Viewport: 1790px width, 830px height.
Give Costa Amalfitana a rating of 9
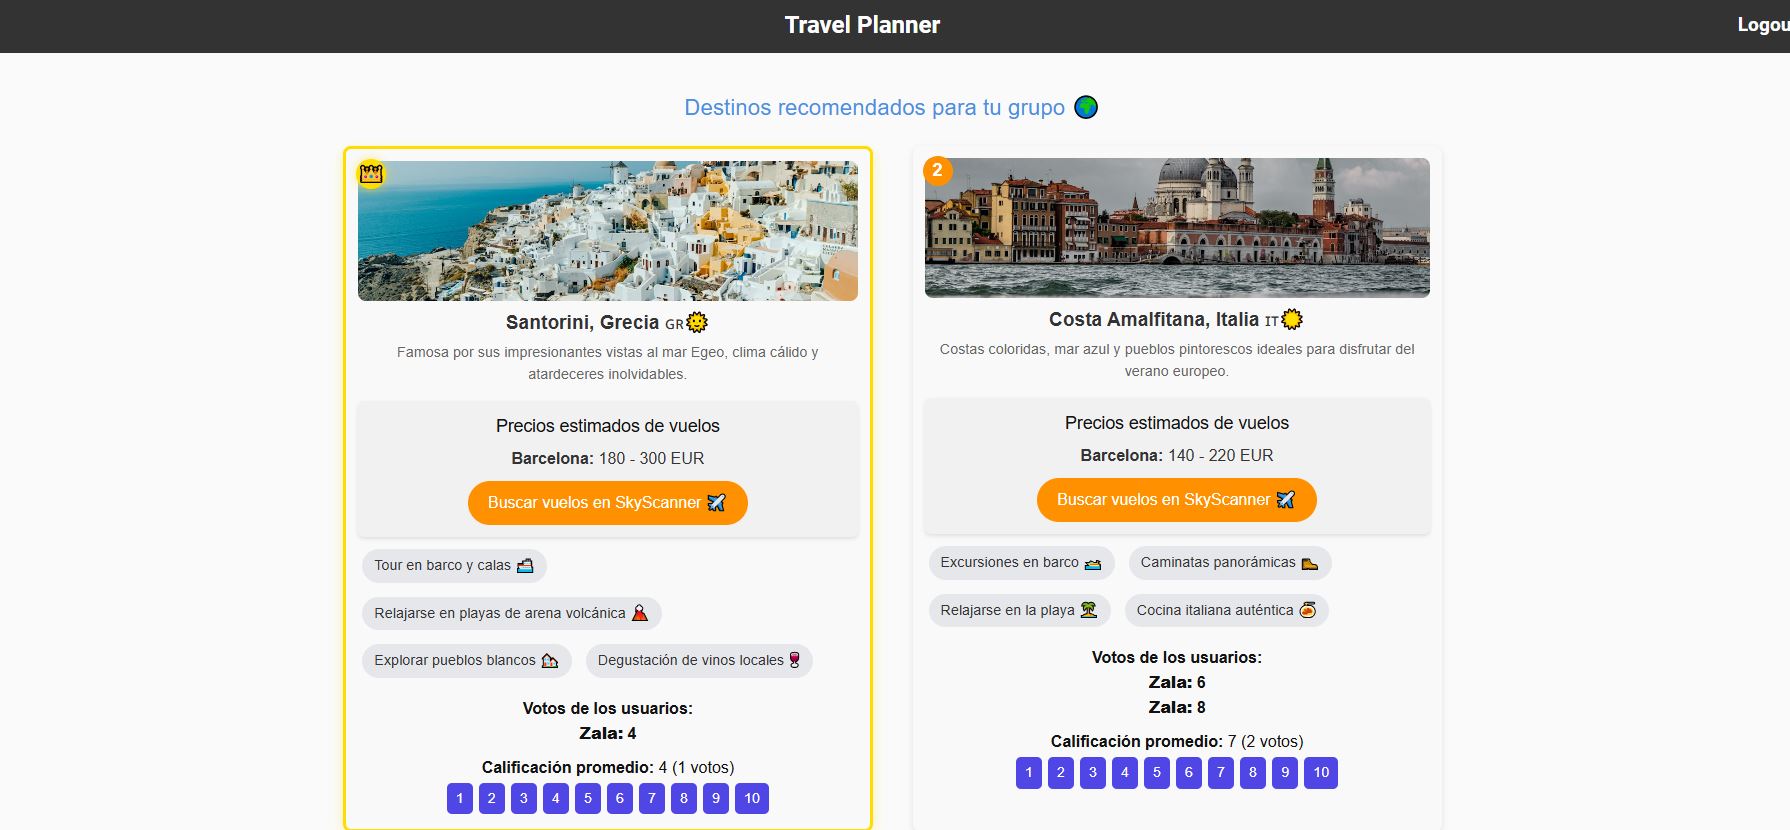[x=1285, y=772]
